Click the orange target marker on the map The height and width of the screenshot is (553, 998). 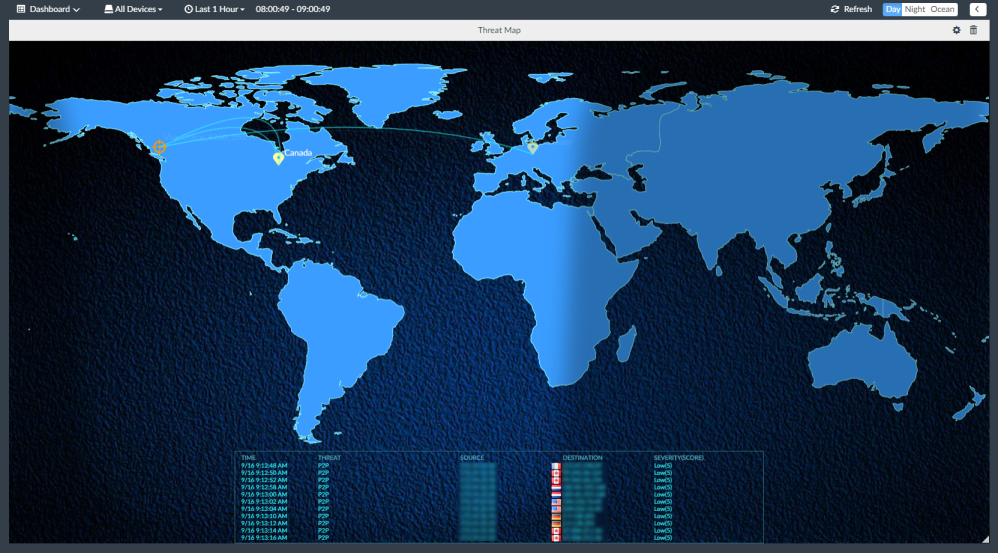(x=158, y=147)
